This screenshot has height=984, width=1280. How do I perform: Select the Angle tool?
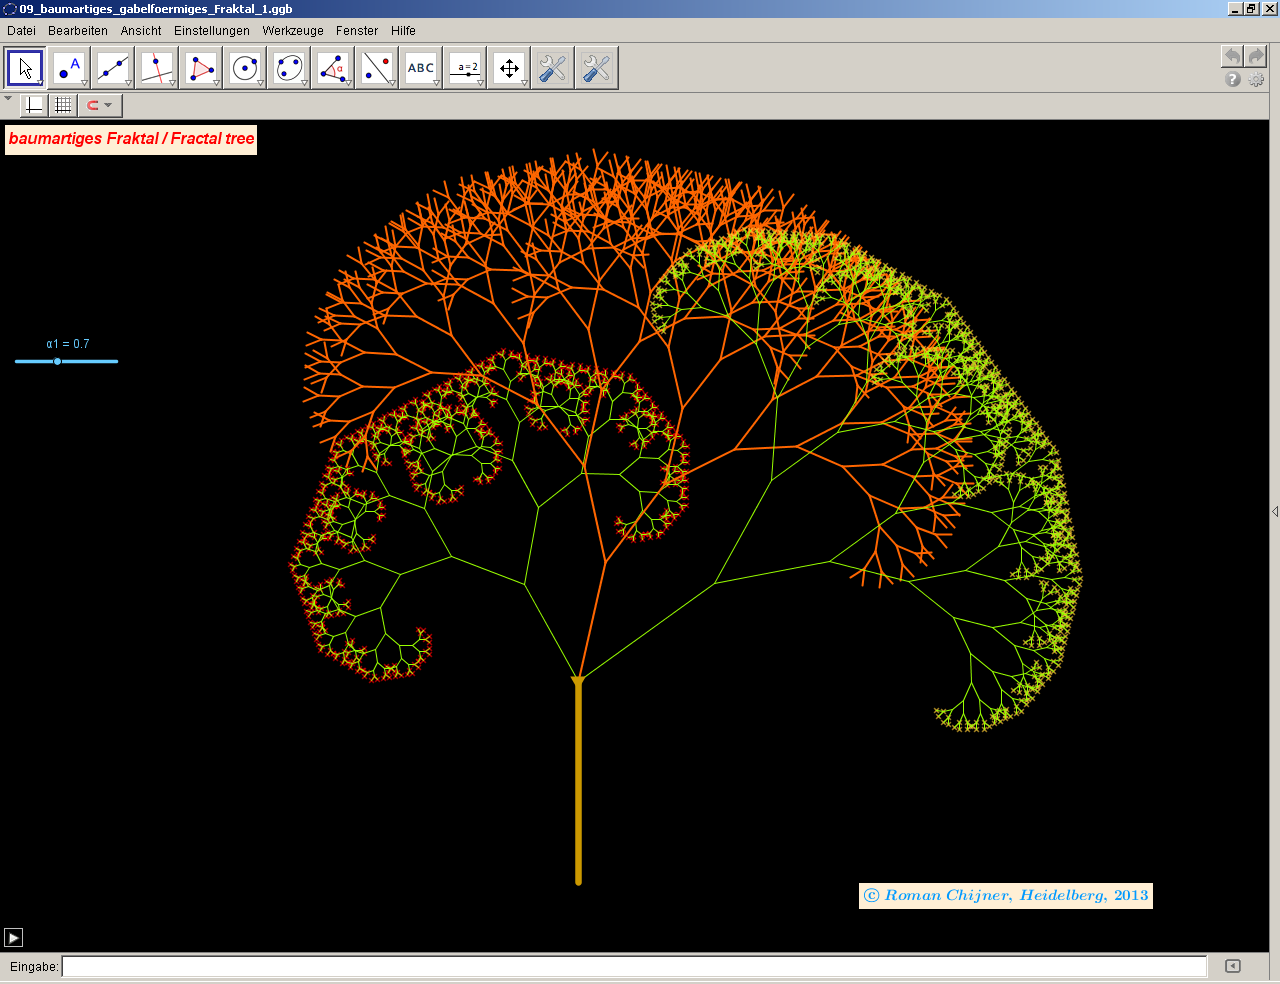click(x=333, y=68)
